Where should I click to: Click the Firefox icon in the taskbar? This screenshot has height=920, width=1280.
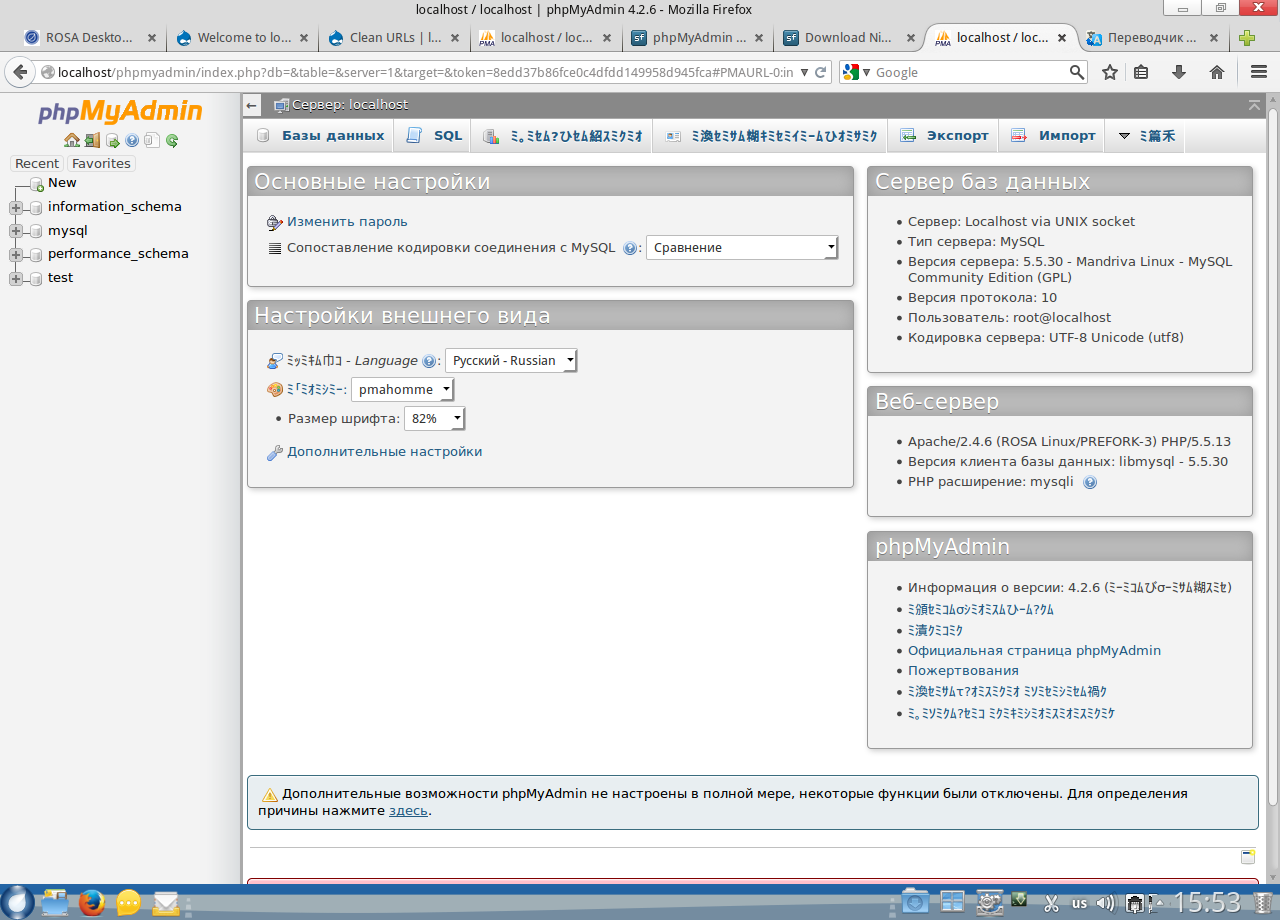[x=92, y=903]
